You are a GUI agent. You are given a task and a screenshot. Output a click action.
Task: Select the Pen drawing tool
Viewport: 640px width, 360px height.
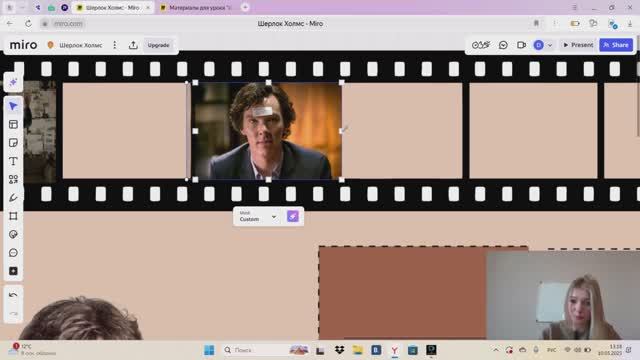[x=13, y=198]
